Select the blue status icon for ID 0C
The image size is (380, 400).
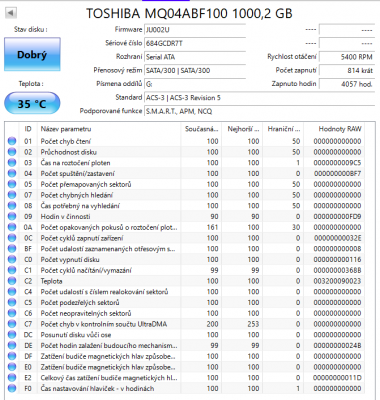point(12,238)
